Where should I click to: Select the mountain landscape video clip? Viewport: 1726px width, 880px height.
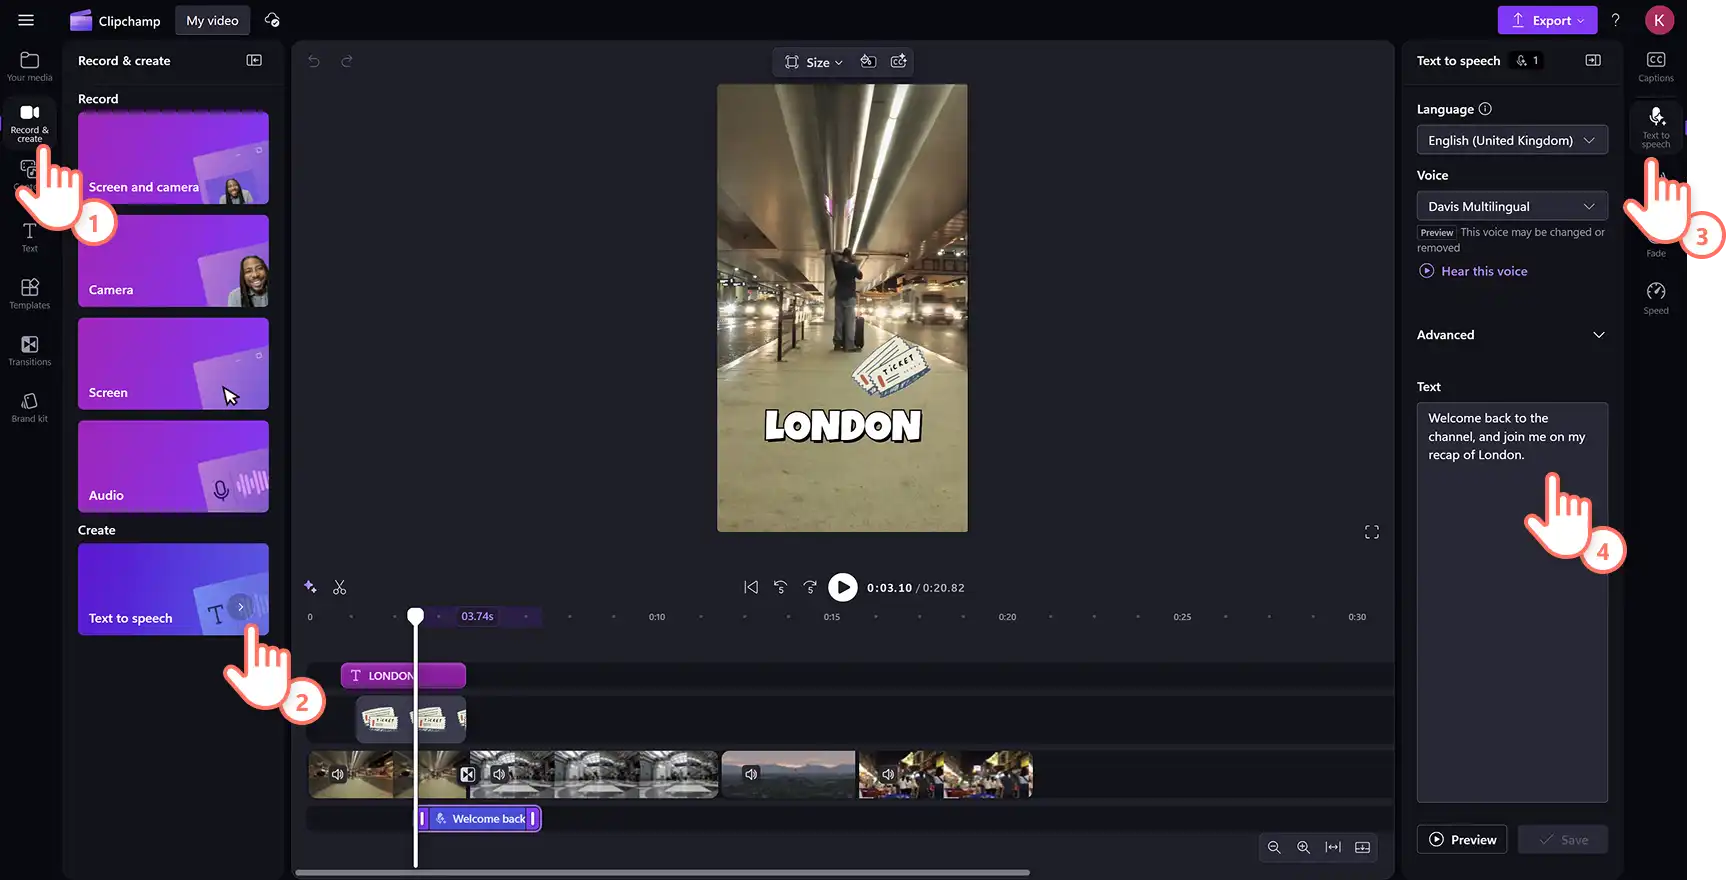pyautogui.click(x=788, y=774)
